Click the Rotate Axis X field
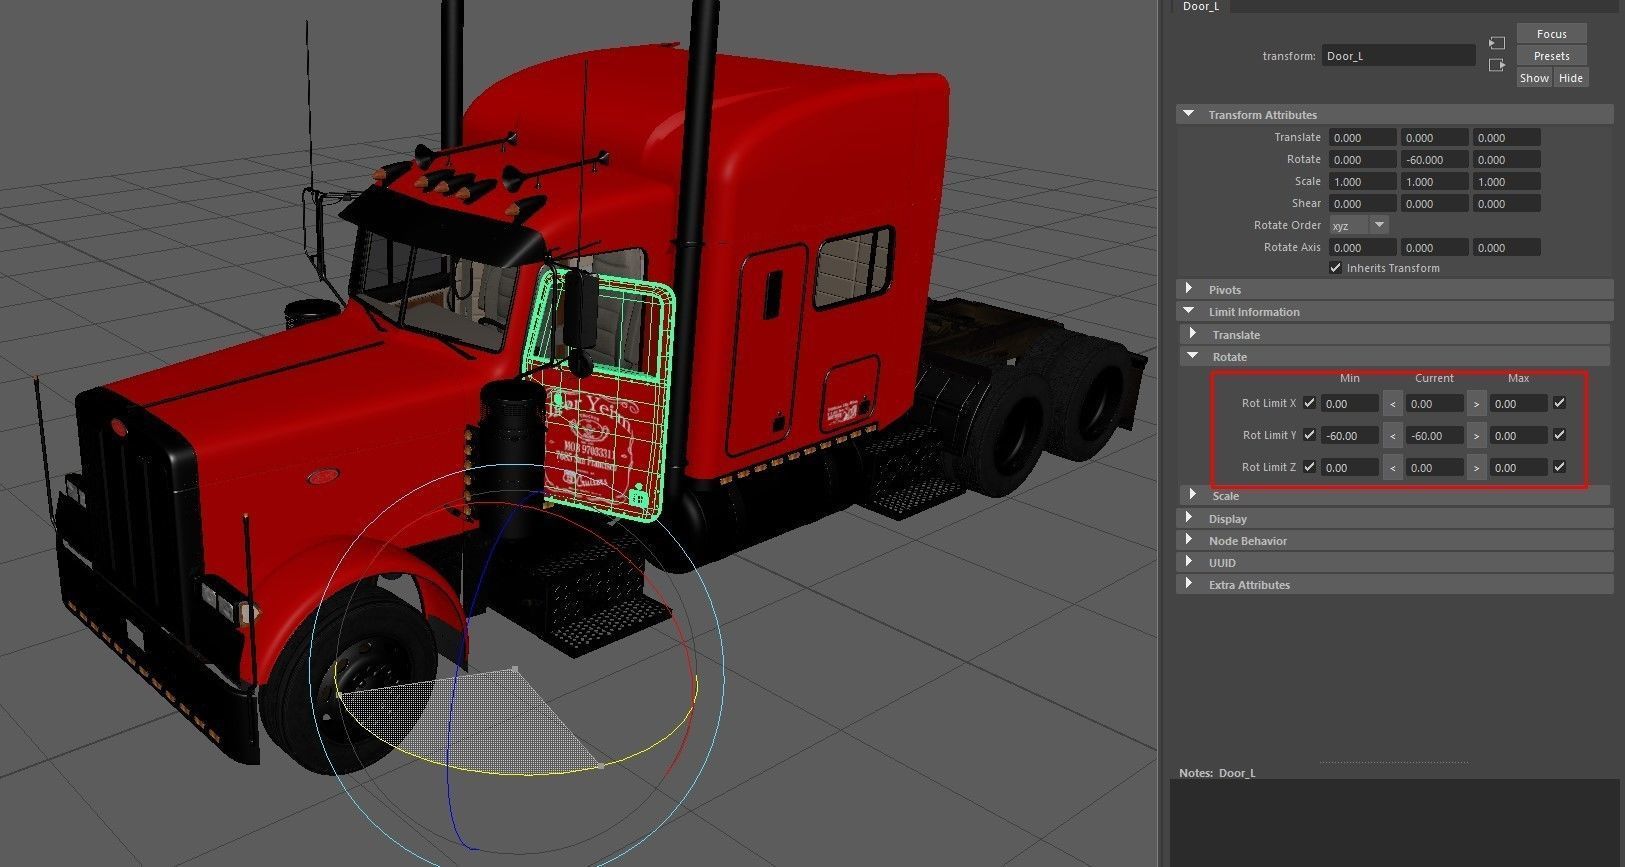1625x867 pixels. coord(1363,248)
